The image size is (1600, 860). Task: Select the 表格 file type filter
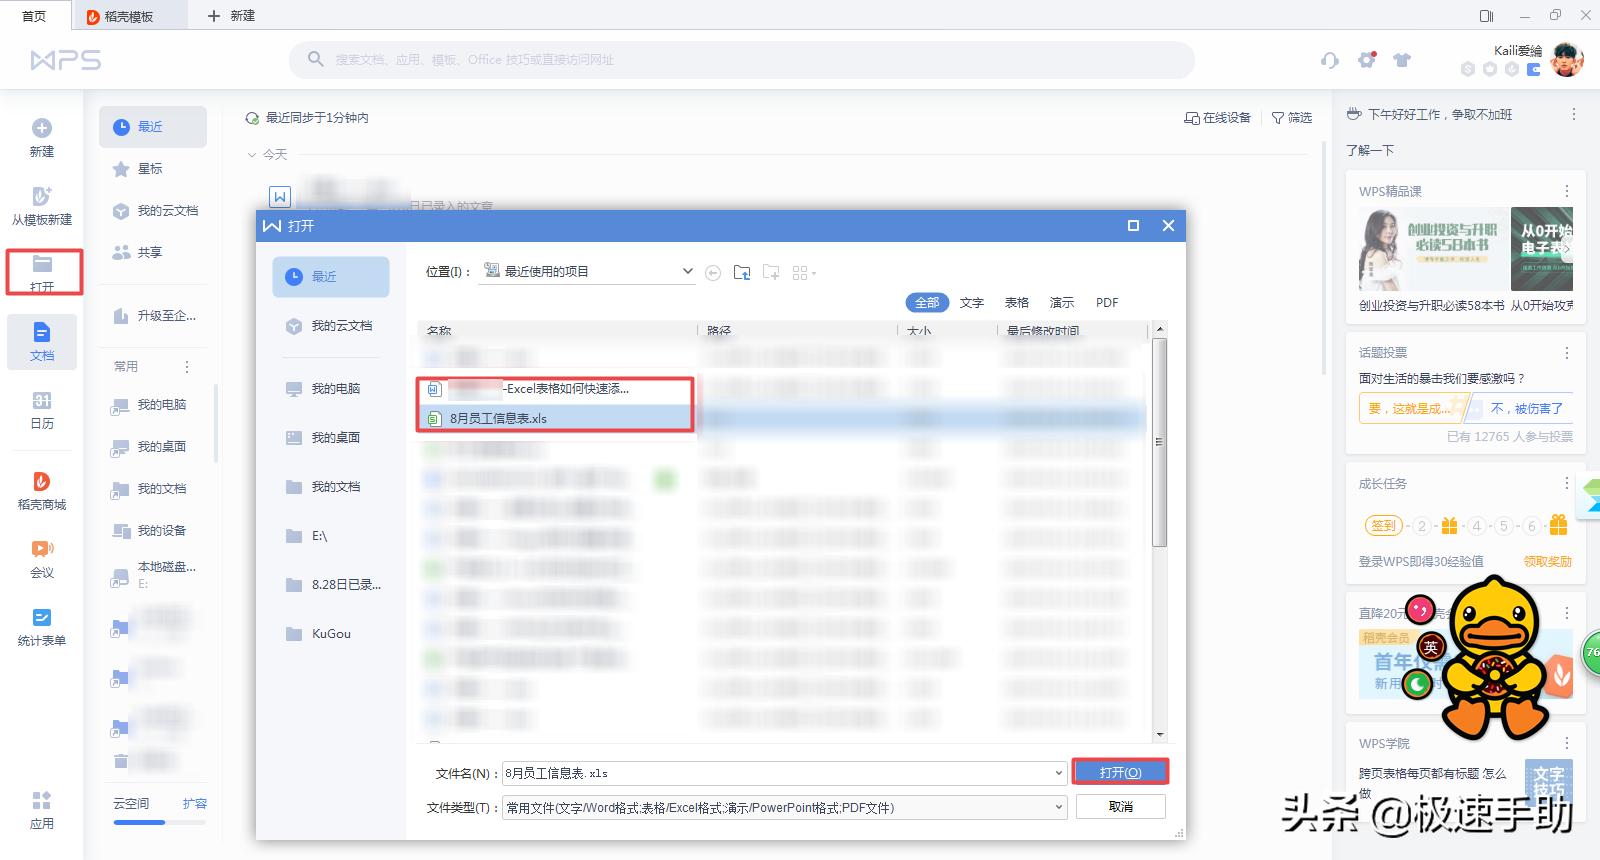click(1017, 303)
